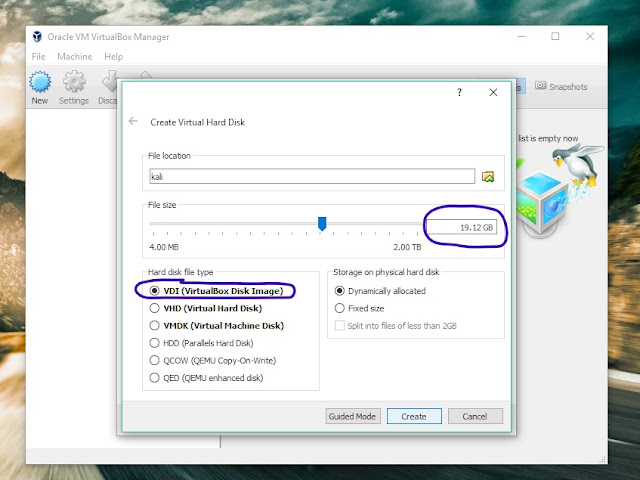The height and width of the screenshot is (480, 640).
Task: Close the Create Virtual Hard Disk dialog
Action: pyautogui.click(x=493, y=92)
